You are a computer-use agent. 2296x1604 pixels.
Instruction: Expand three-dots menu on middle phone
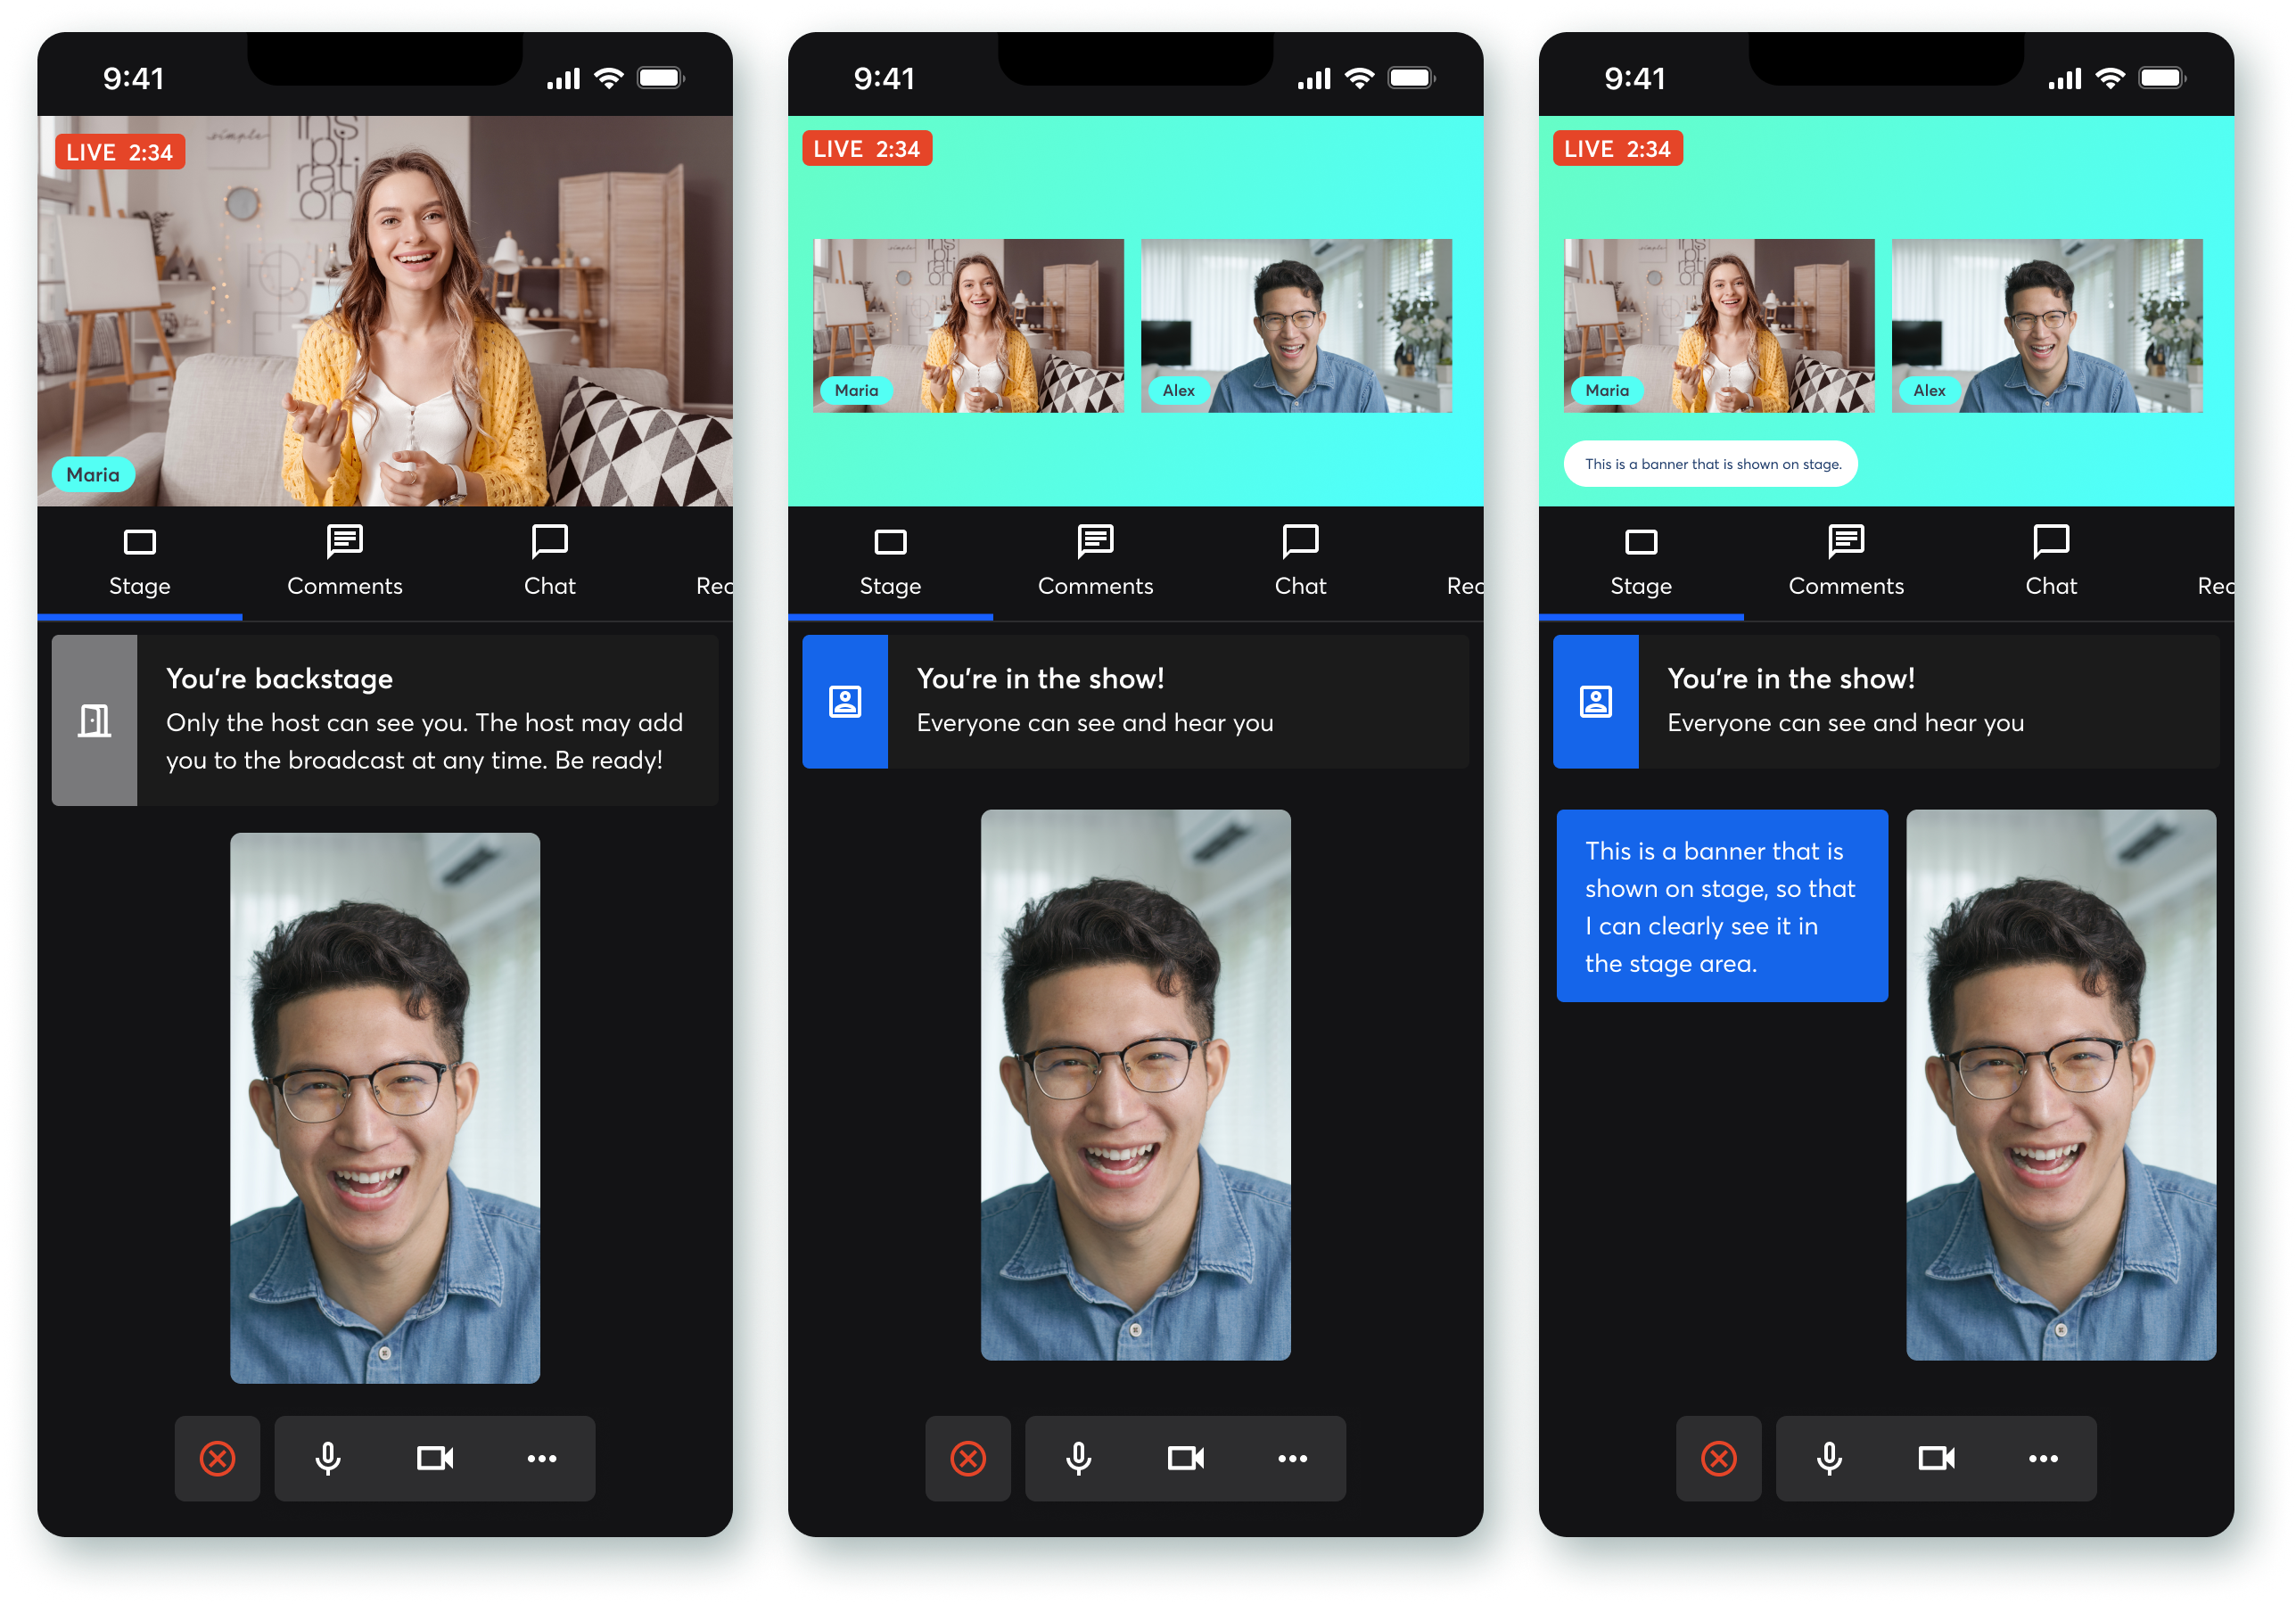(1292, 1458)
